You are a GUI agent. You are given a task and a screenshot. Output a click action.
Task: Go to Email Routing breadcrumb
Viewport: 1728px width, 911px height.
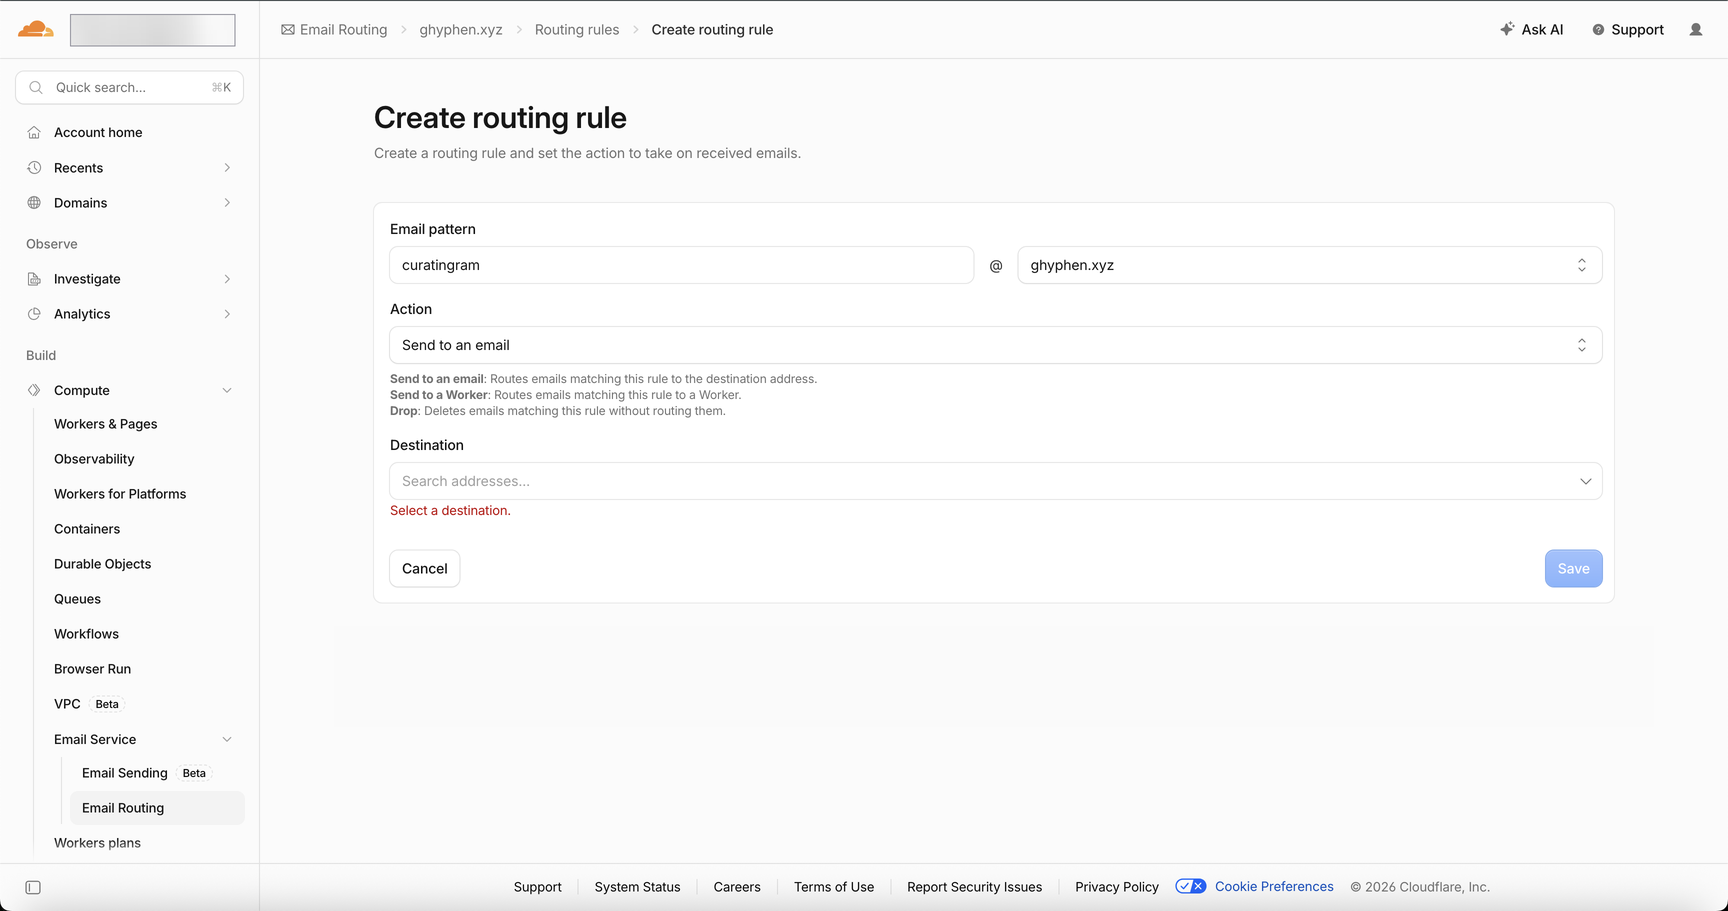(x=334, y=30)
